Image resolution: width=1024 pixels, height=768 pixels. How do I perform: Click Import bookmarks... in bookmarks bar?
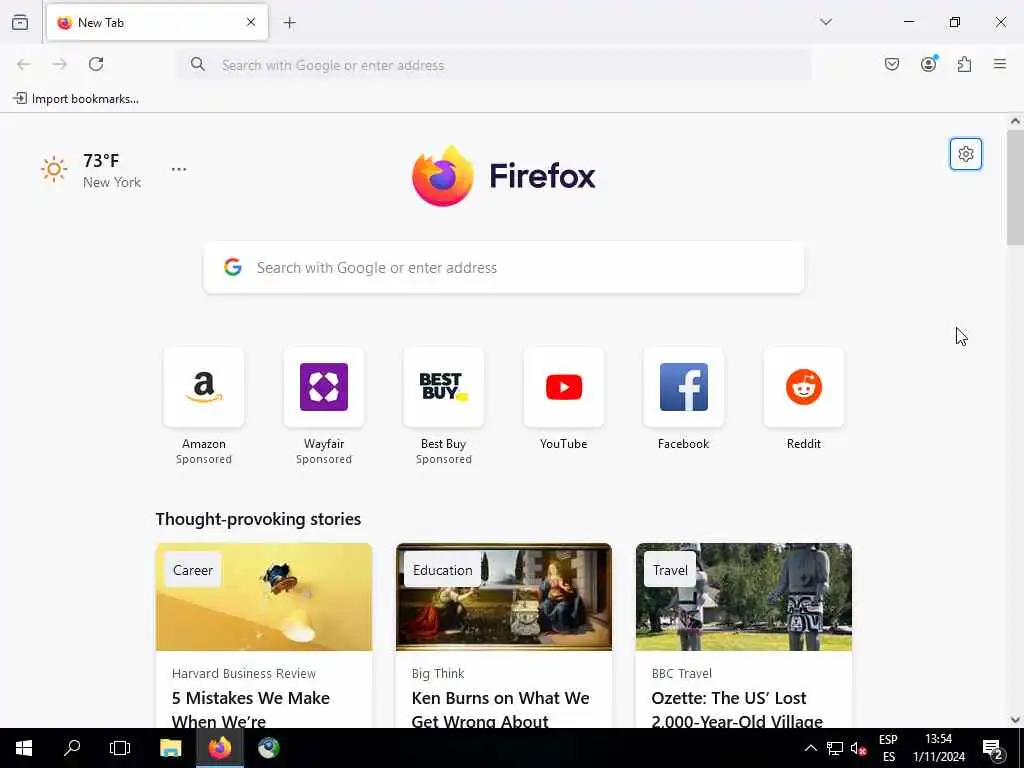[x=76, y=99]
